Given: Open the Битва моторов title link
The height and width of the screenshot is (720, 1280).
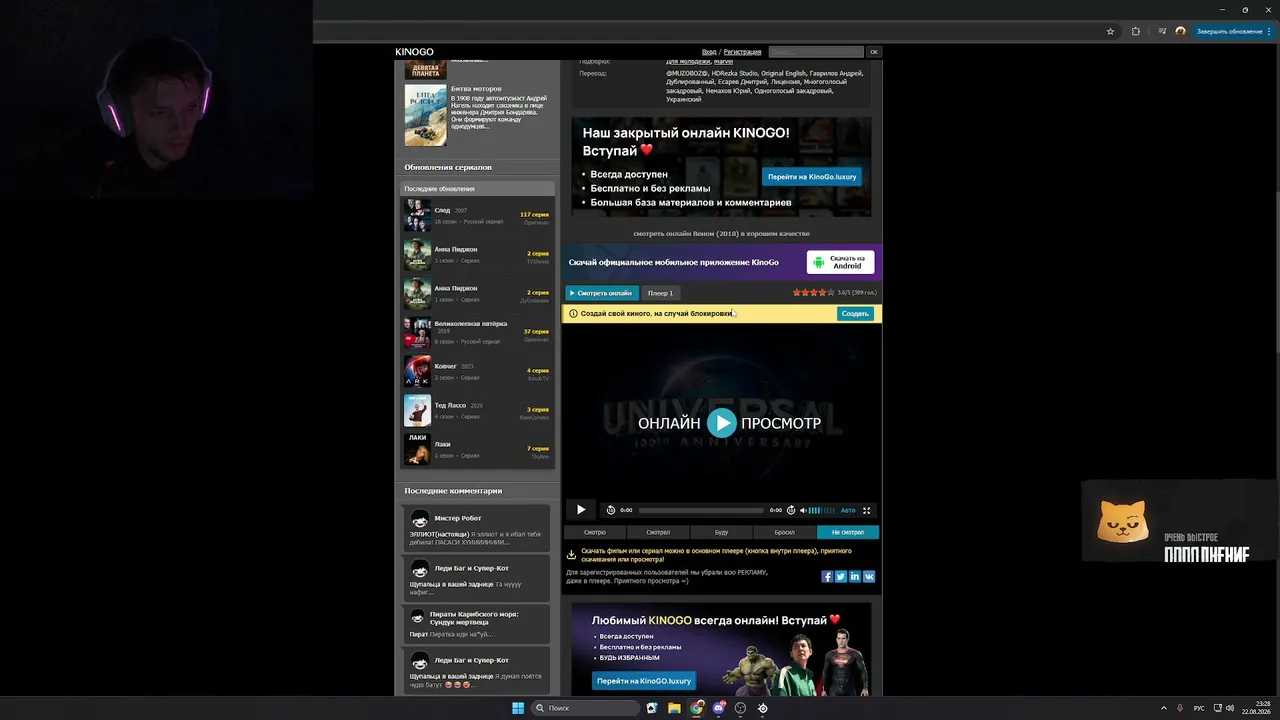Looking at the screenshot, I should point(476,89).
